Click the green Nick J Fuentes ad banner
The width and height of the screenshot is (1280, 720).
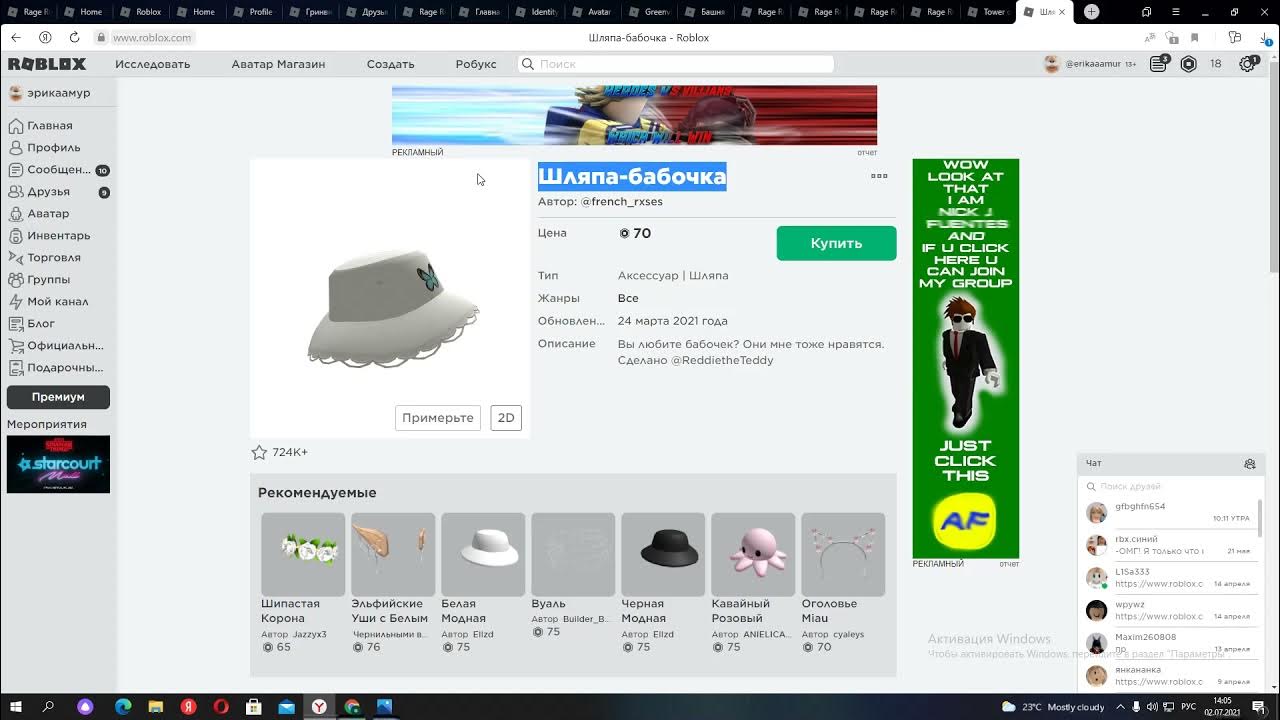pyautogui.click(x=965, y=358)
